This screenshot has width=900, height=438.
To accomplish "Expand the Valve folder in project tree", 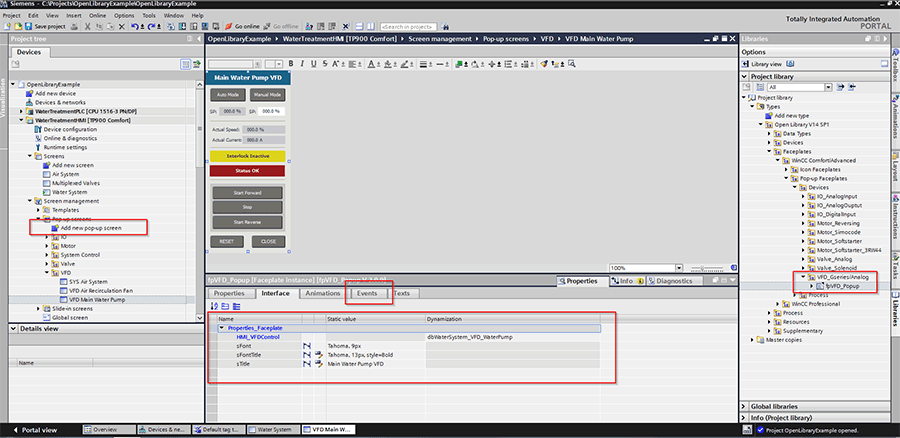I will (x=47, y=264).
